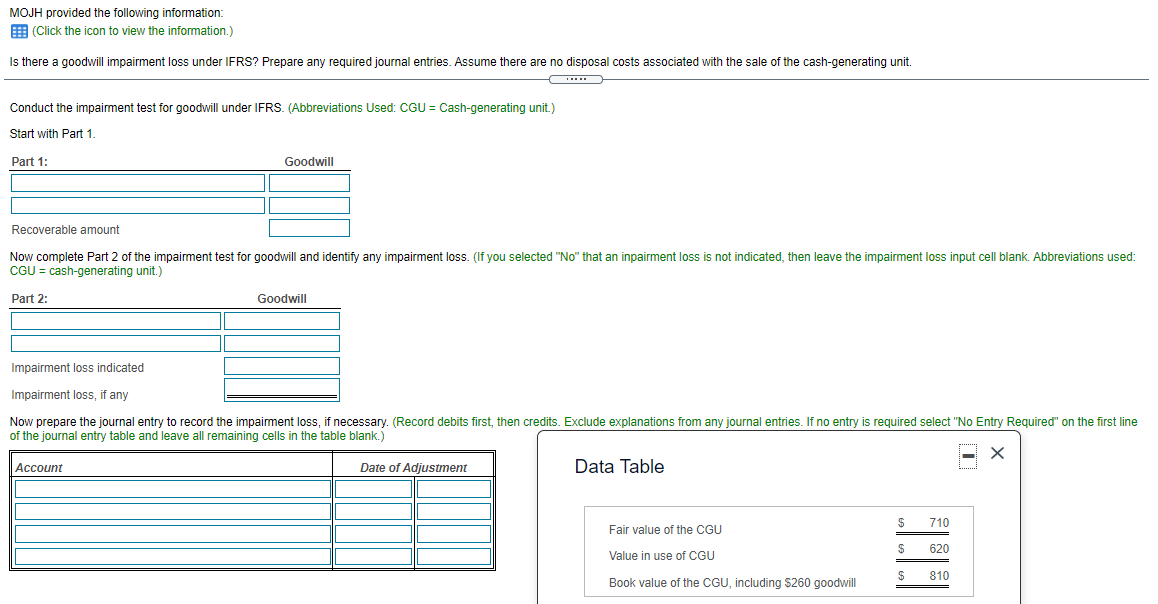This screenshot has width=1158, height=604.
Task: Click the first Goodwill amount box in Part 2
Action: pos(281,320)
